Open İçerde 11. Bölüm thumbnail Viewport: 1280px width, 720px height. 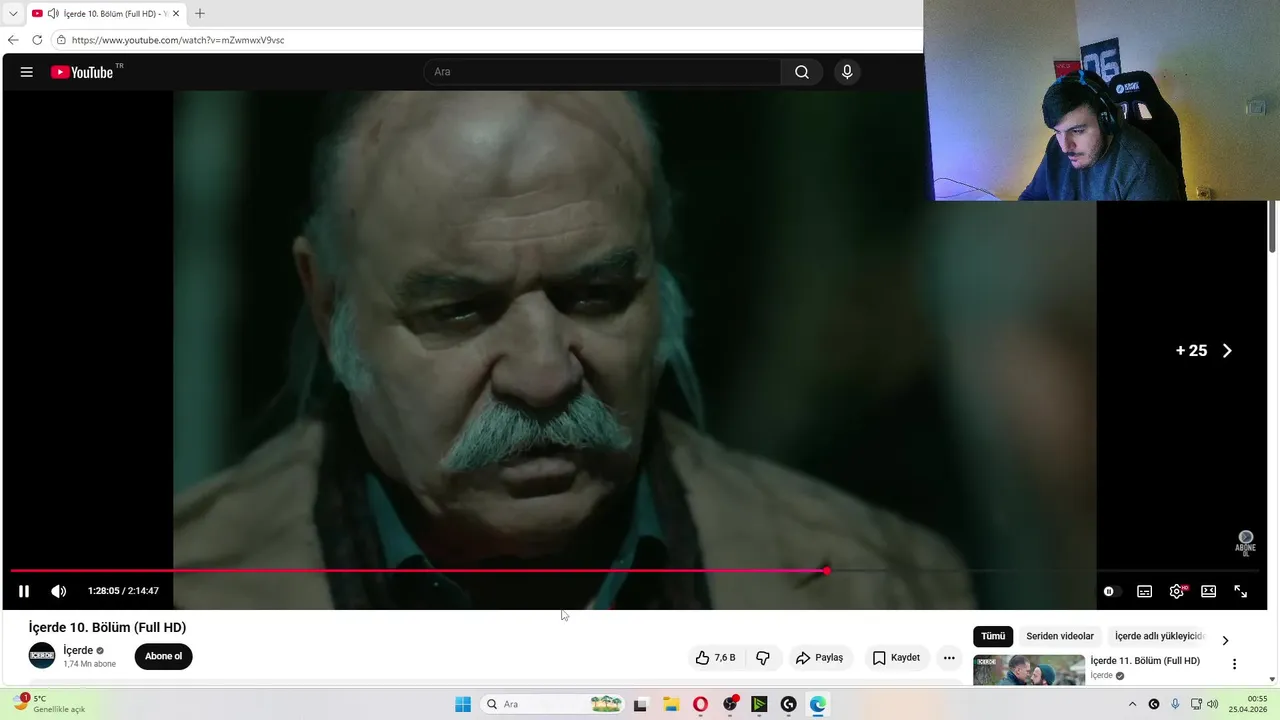(x=1029, y=669)
